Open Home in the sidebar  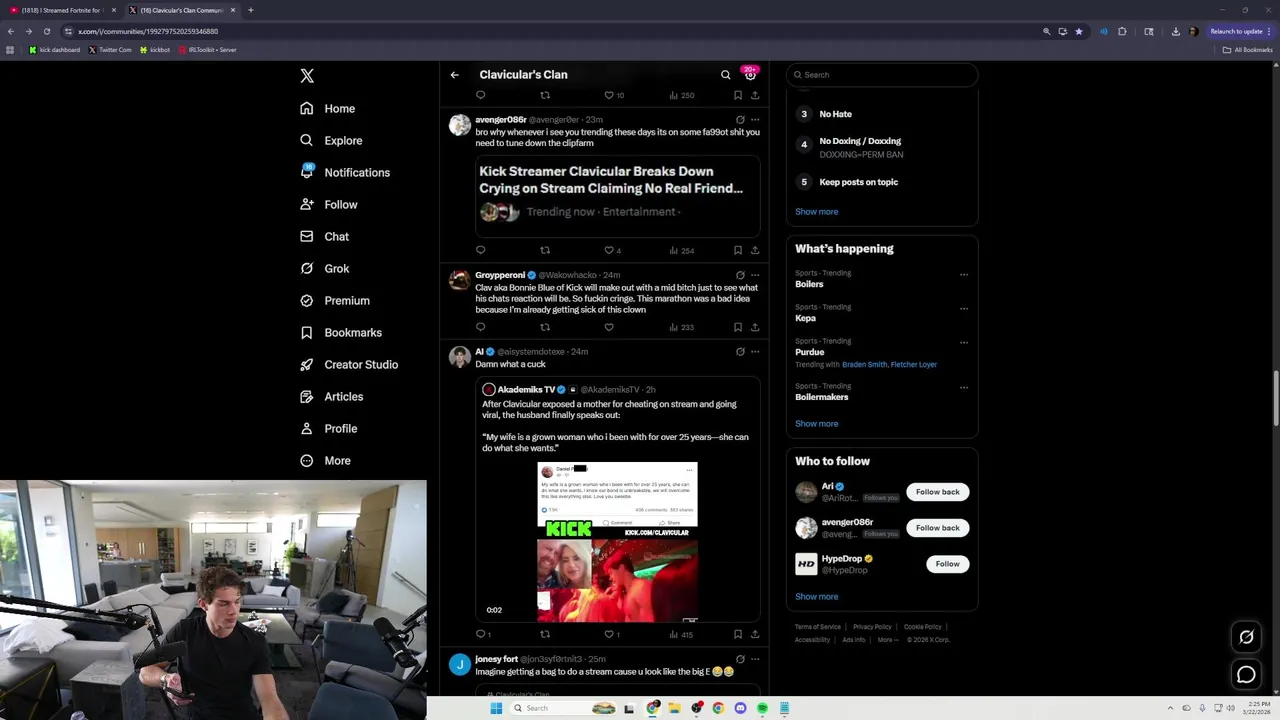(x=327, y=108)
